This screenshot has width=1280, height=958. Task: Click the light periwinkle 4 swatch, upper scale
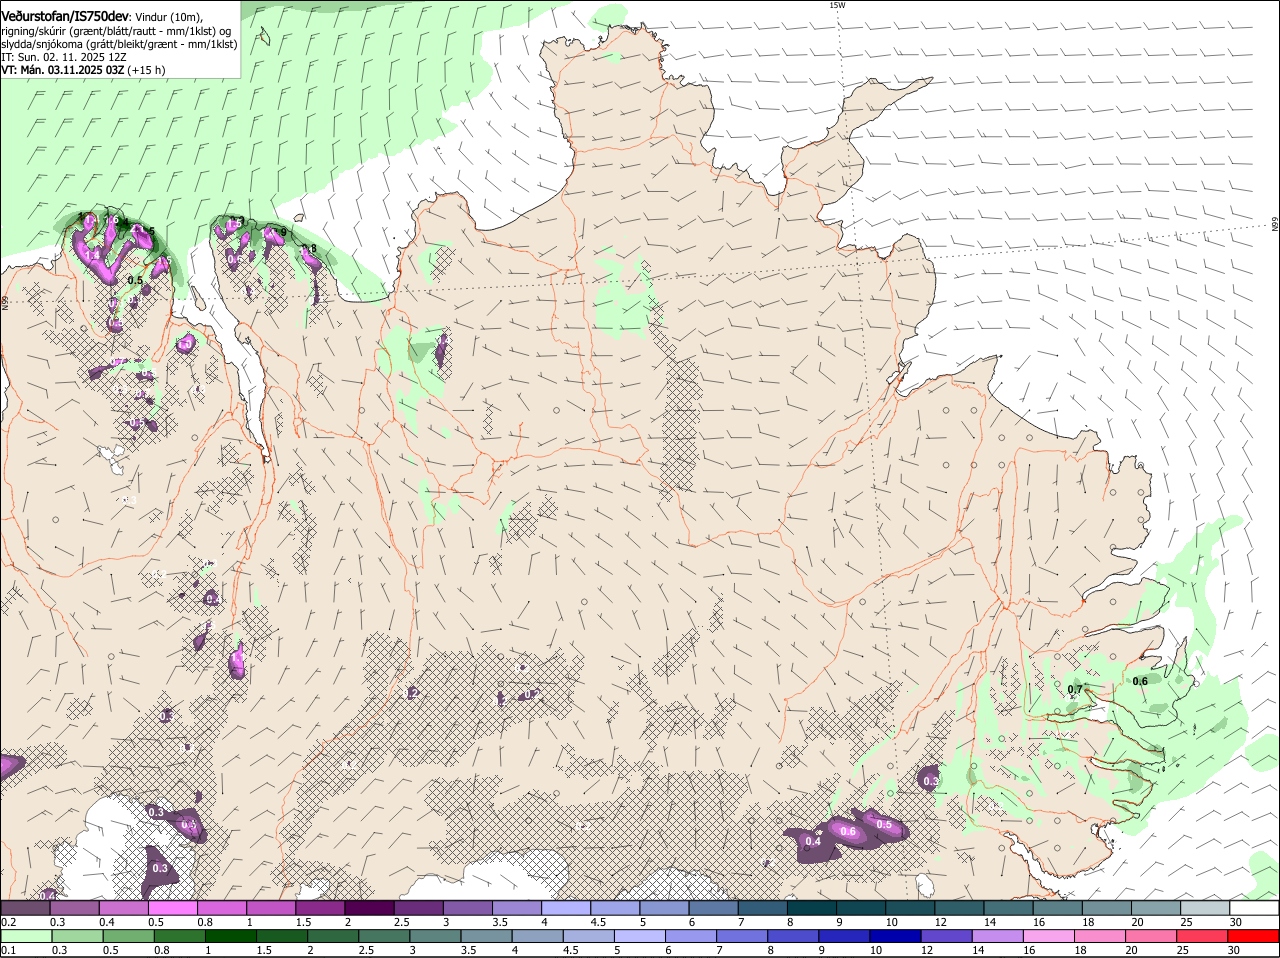565,908
